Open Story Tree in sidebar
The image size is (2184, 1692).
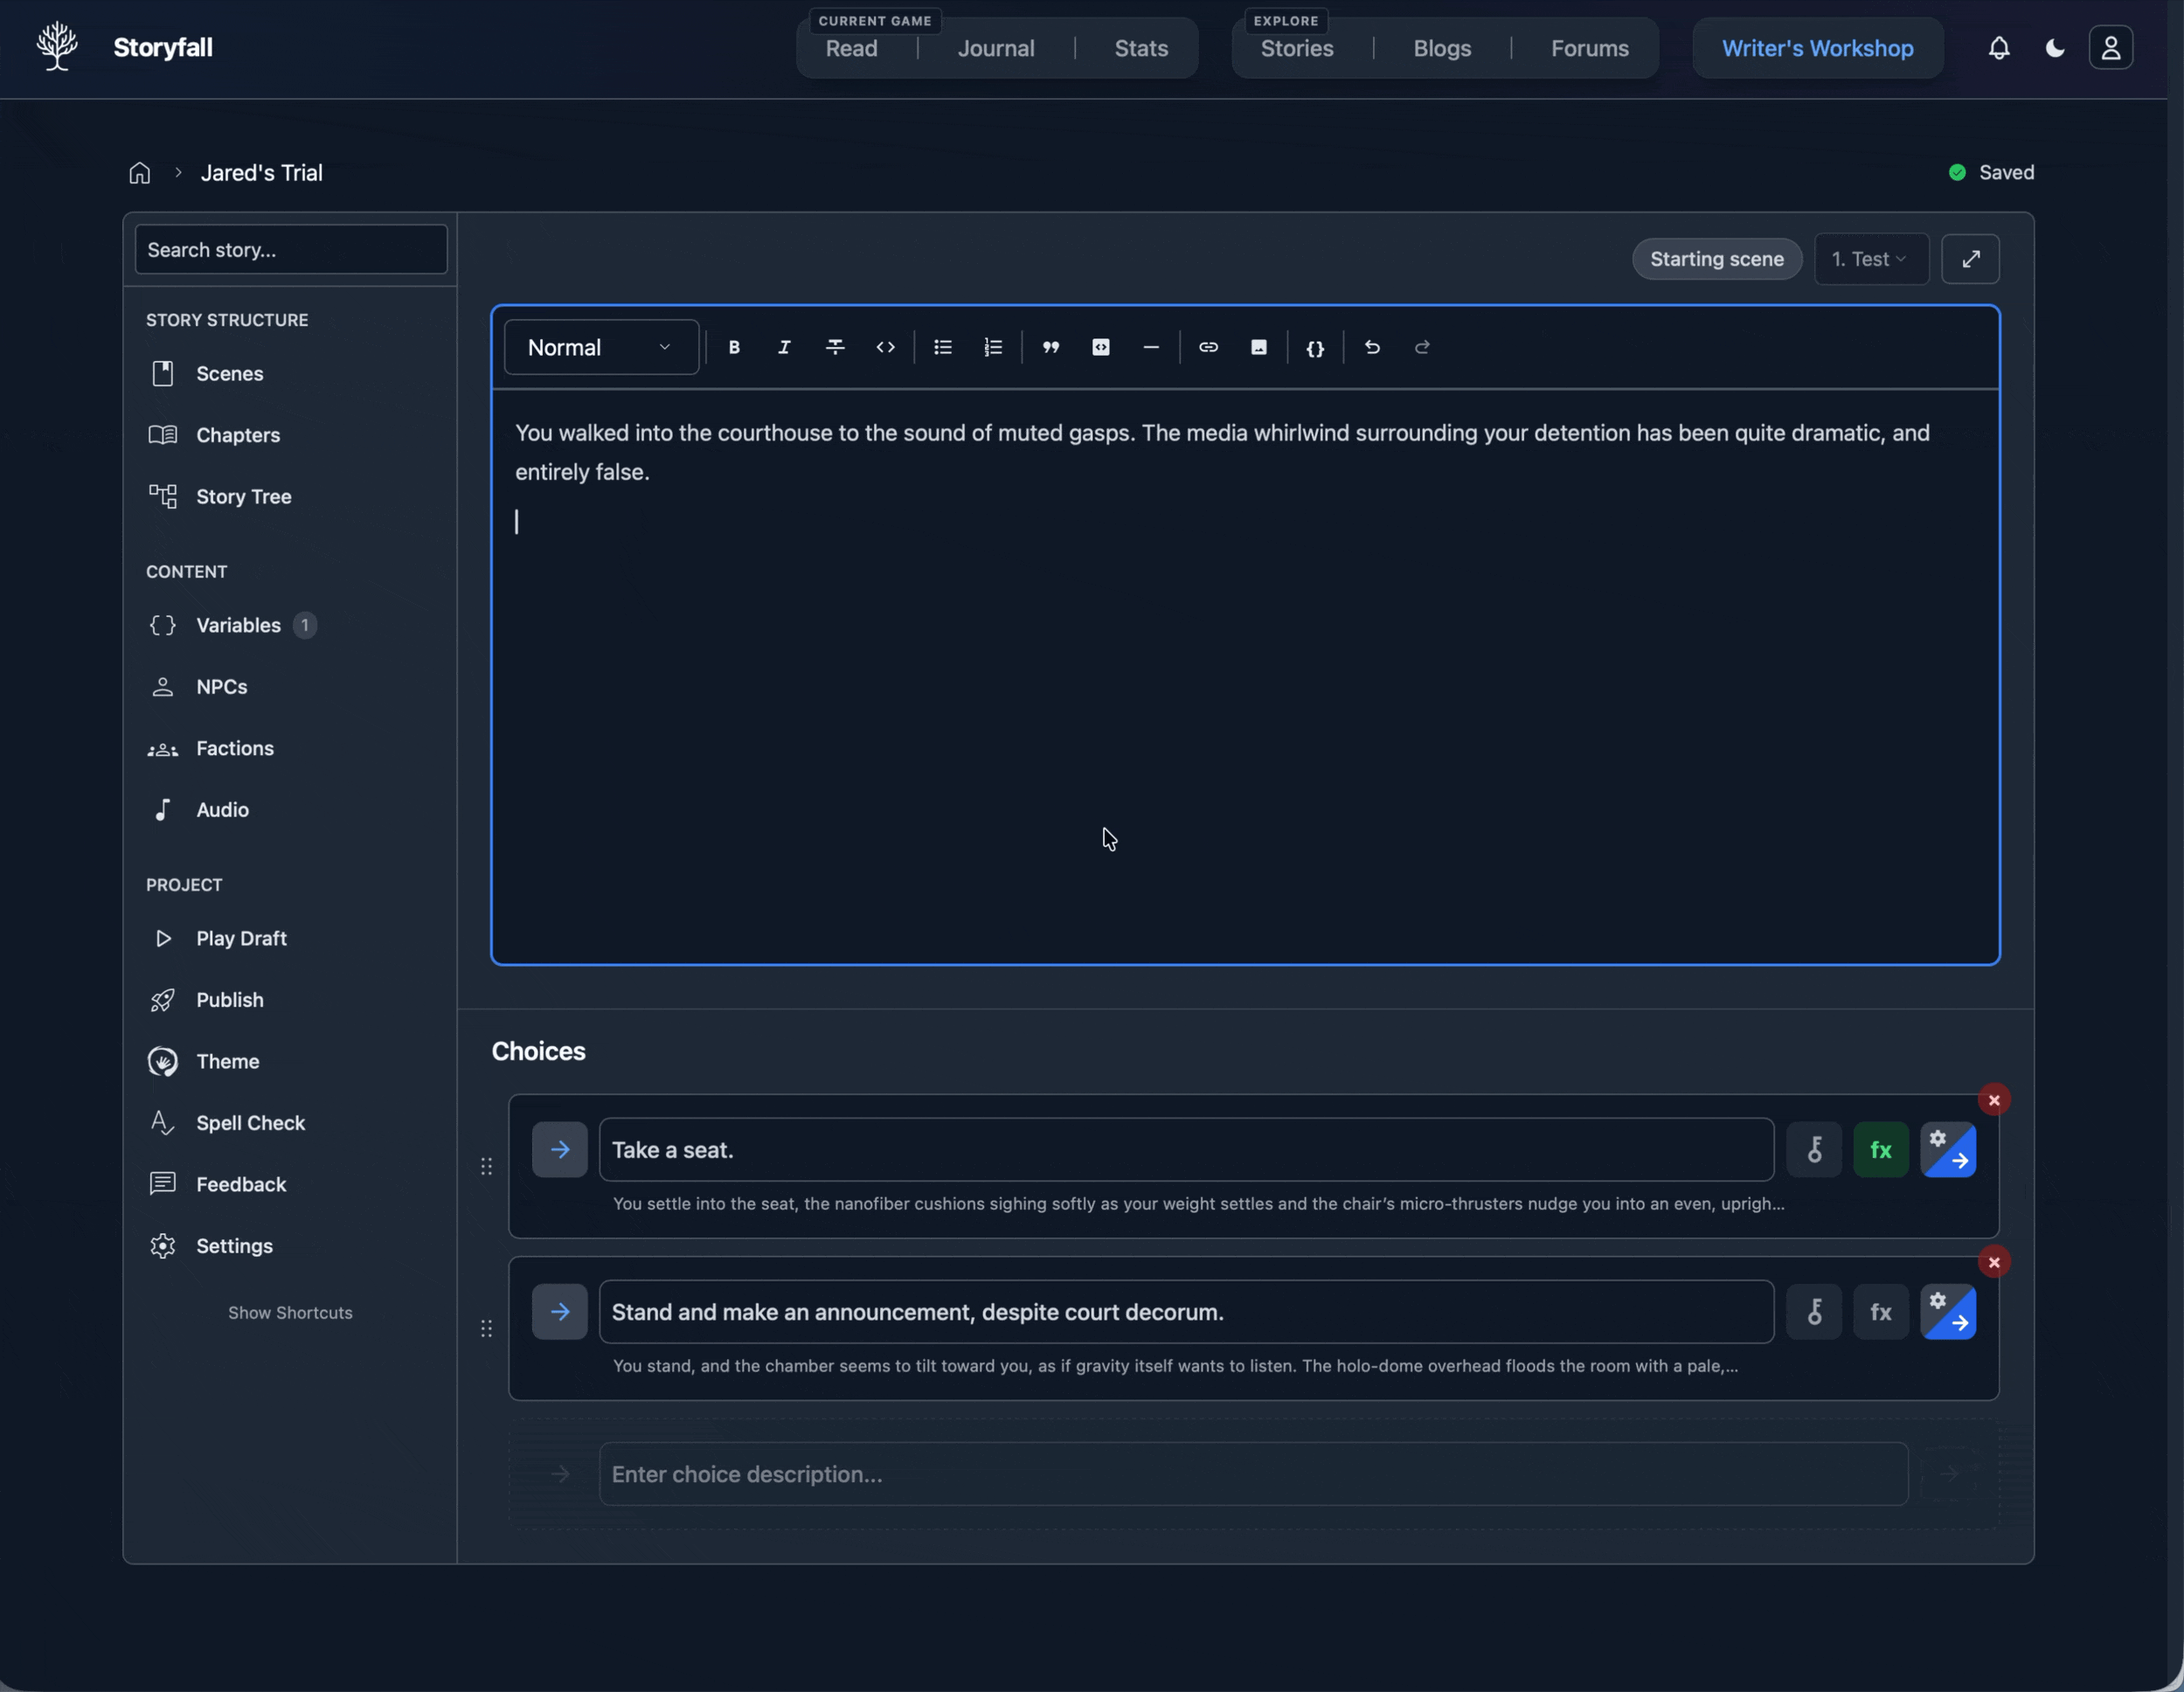pos(243,497)
